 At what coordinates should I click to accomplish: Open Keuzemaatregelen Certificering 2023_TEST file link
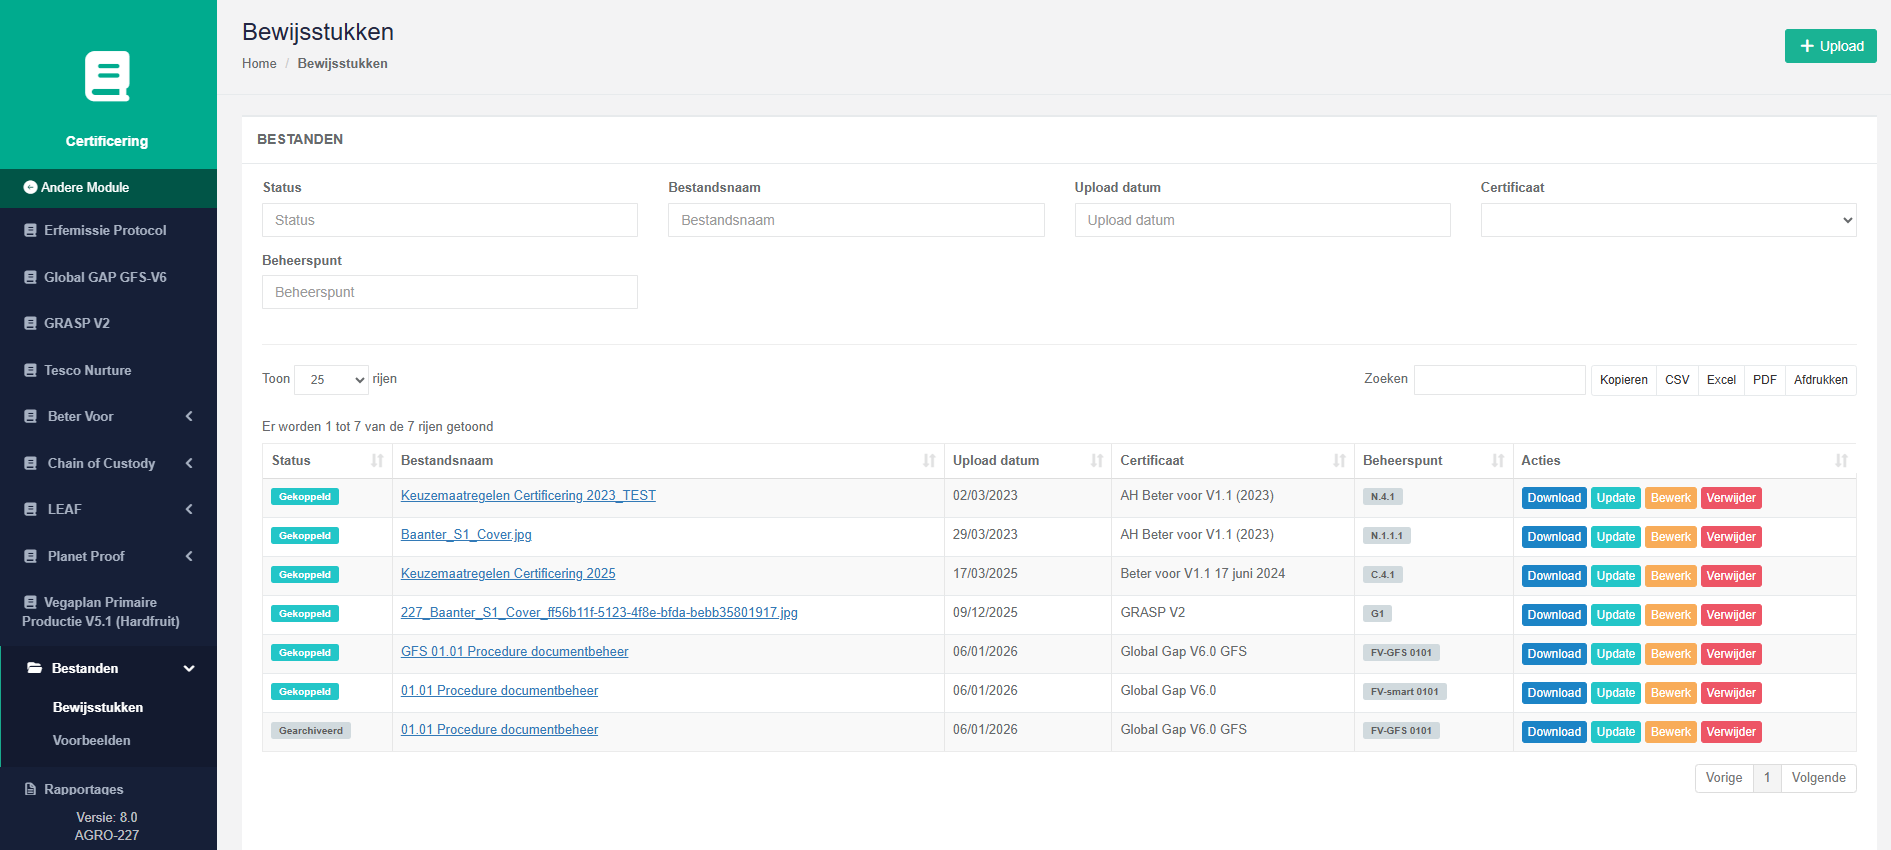coord(528,495)
